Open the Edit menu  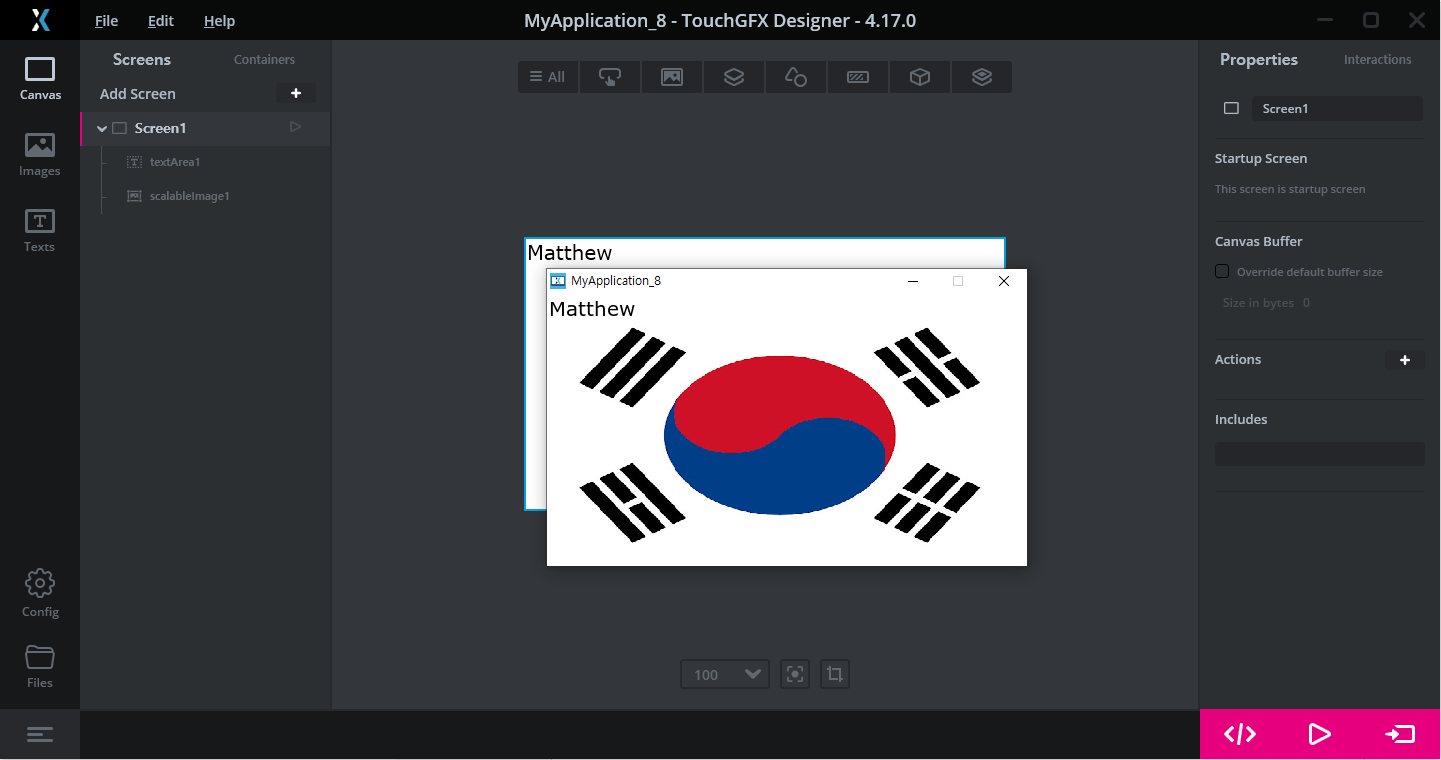point(160,21)
